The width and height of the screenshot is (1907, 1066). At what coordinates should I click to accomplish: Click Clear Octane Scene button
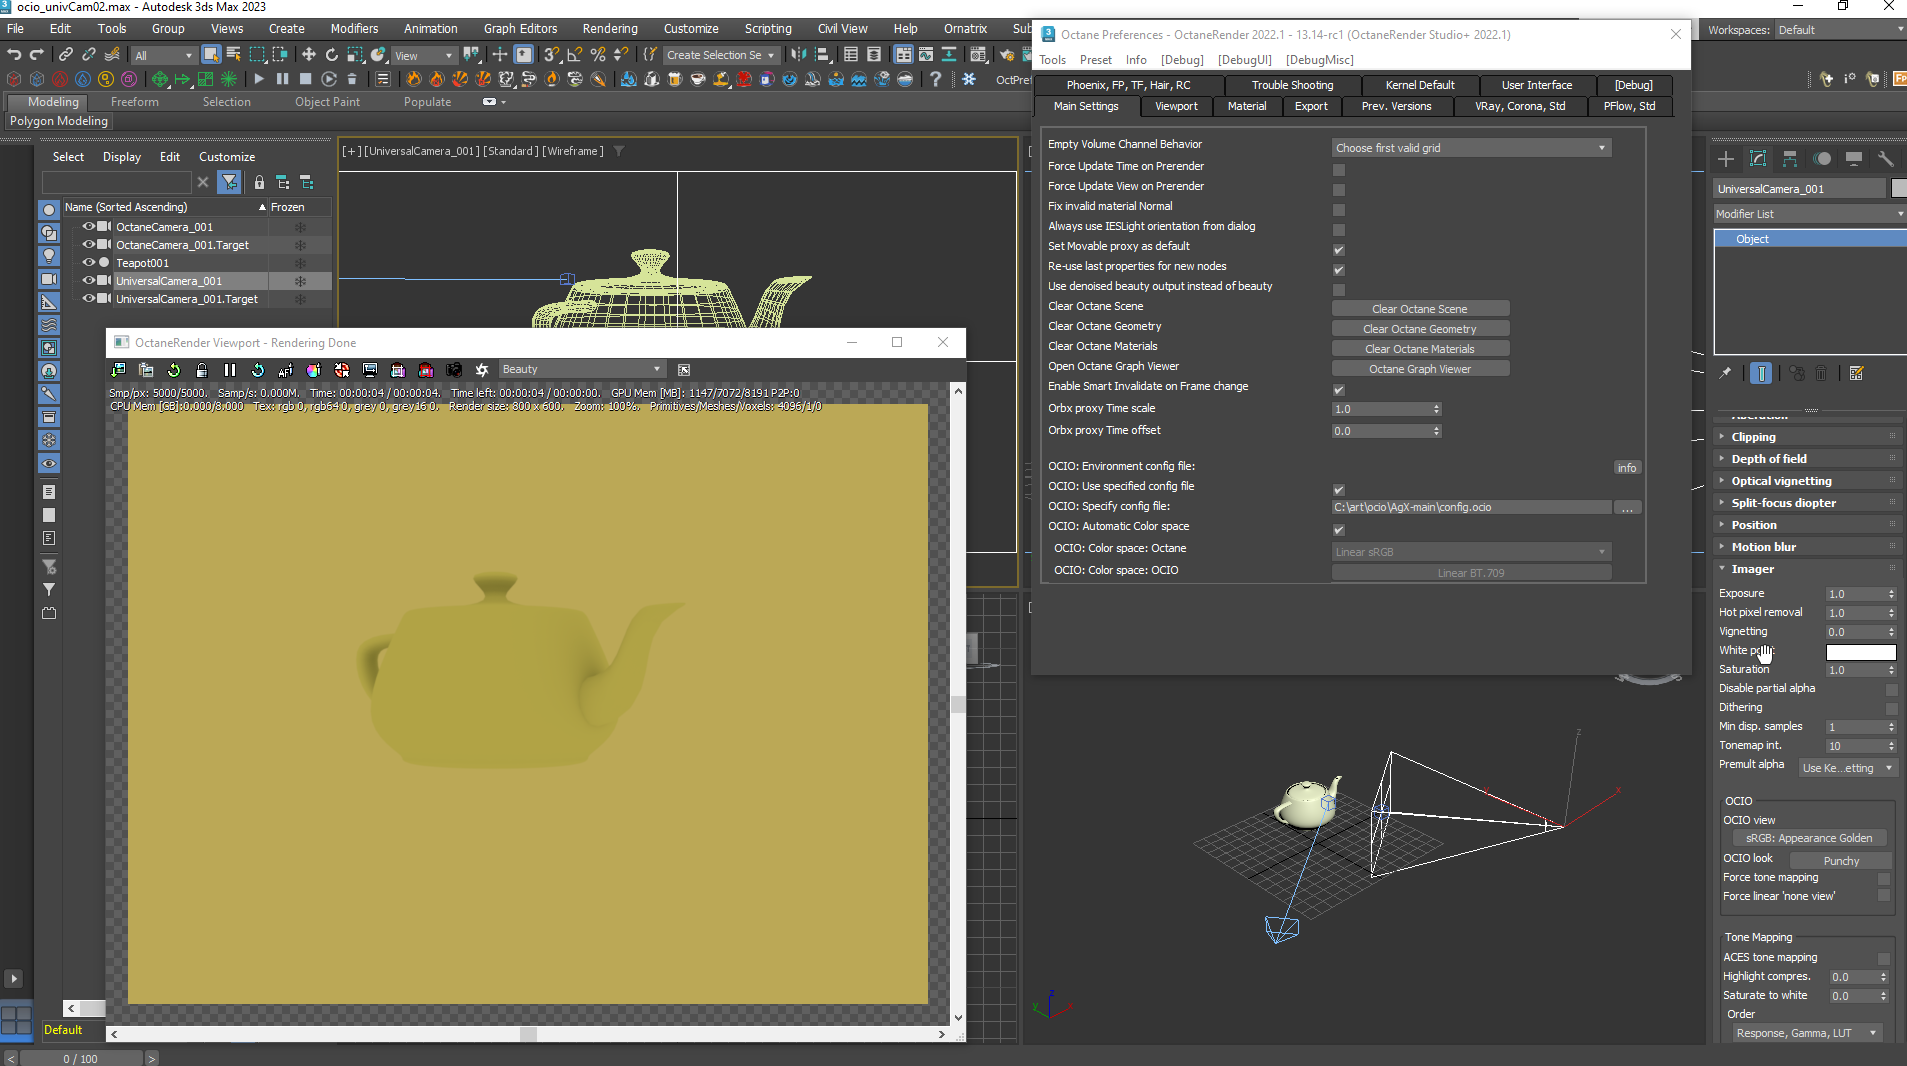(x=1420, y=309)
